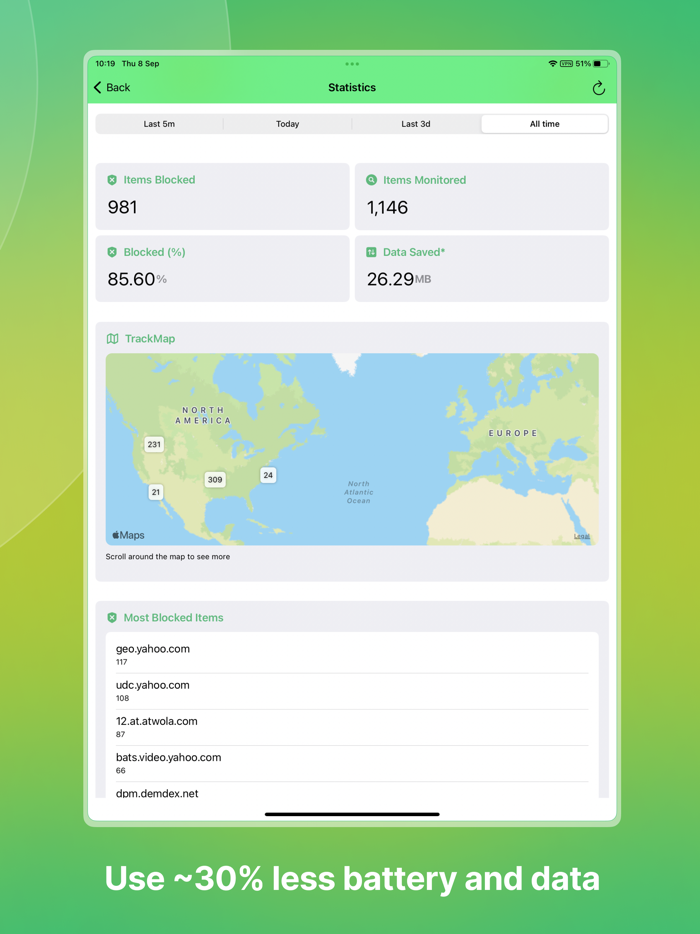This screenshot has height=934, width=700.
Task: Tap the 26.29 MB data saved value
Action: click(x=399, y=279)
